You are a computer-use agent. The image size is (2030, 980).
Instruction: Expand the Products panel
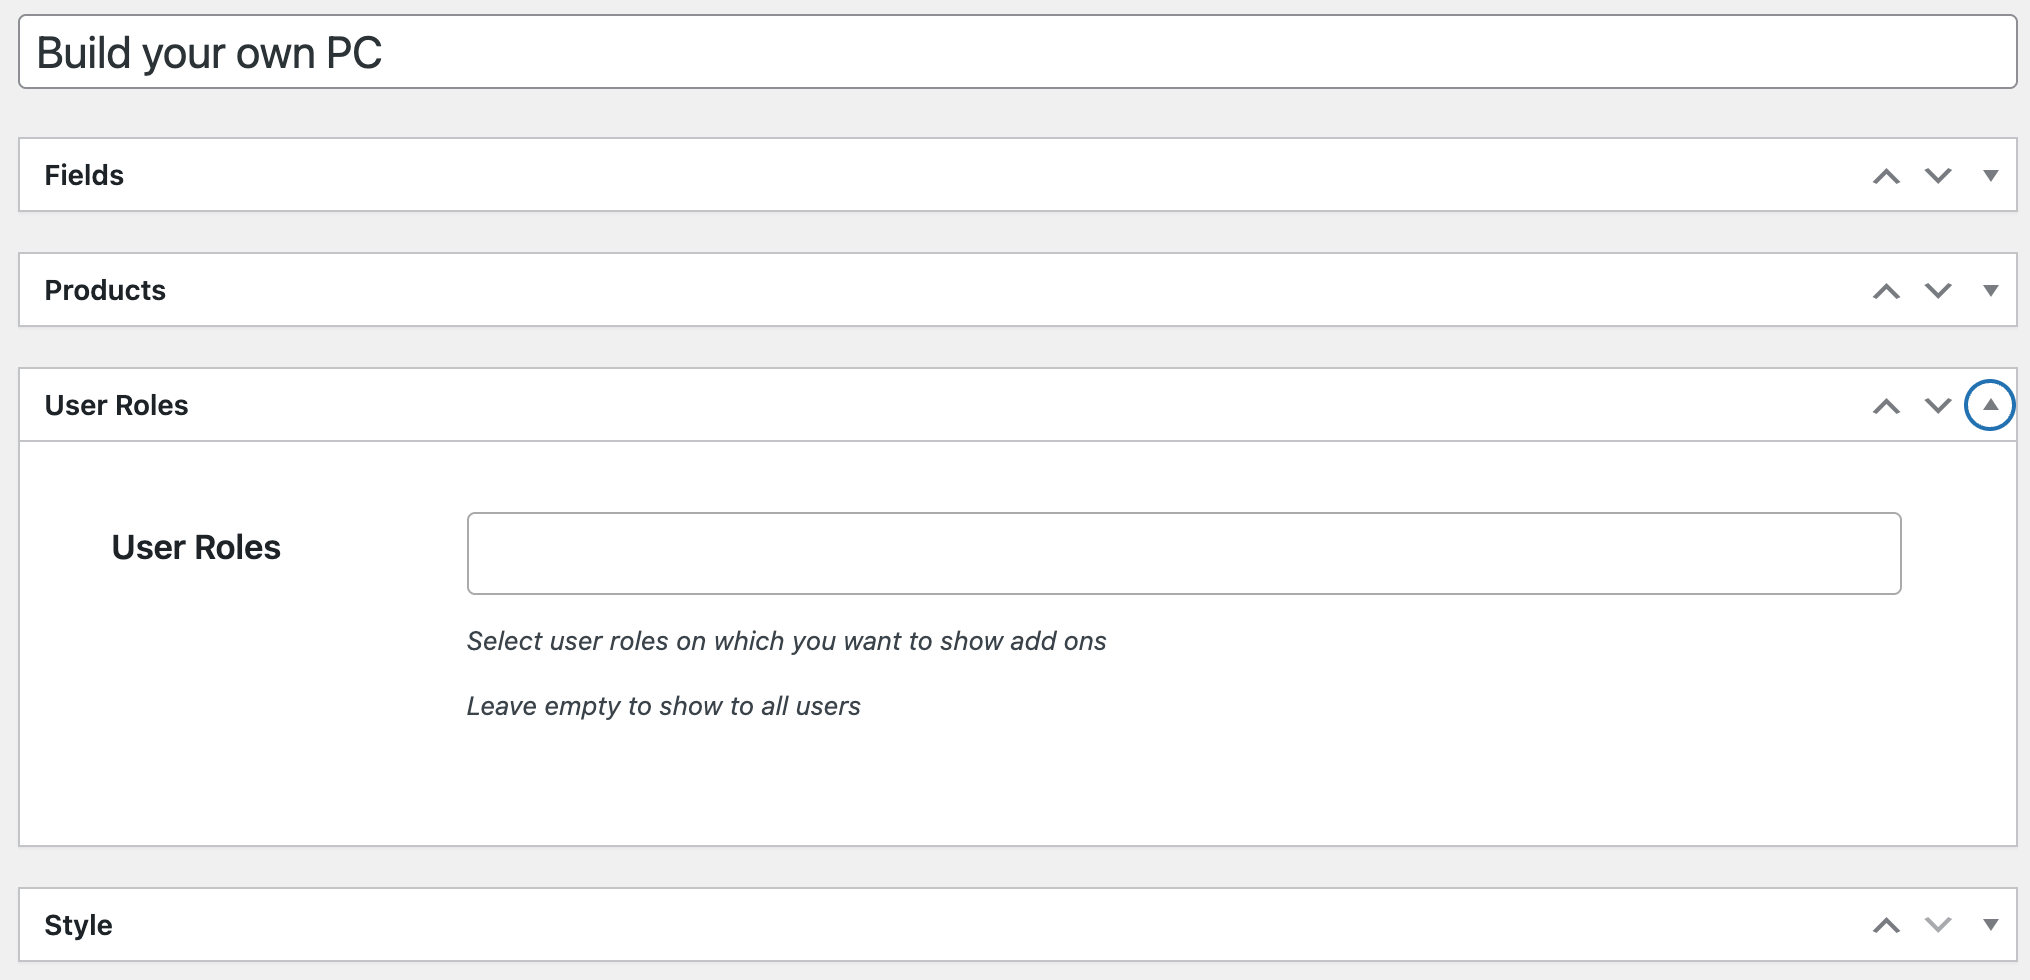pyautogui.click(x=1990, y=290)
